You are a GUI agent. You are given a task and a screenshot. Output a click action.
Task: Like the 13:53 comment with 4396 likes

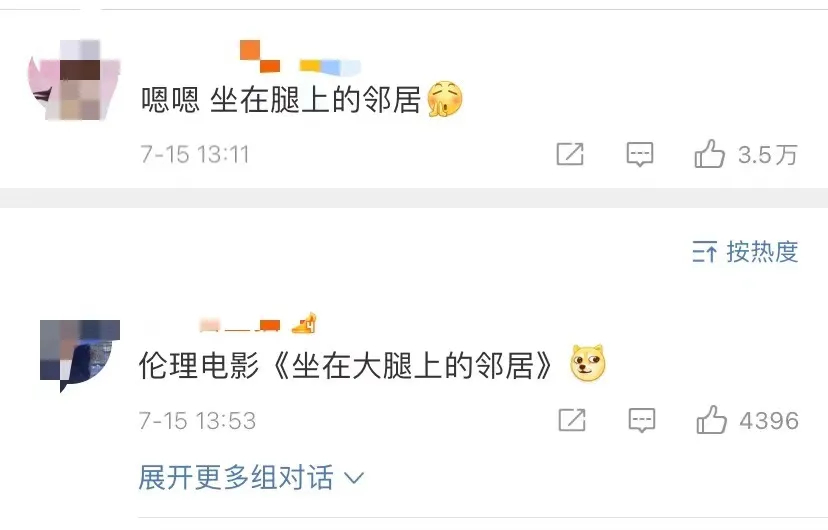(711, 420)
